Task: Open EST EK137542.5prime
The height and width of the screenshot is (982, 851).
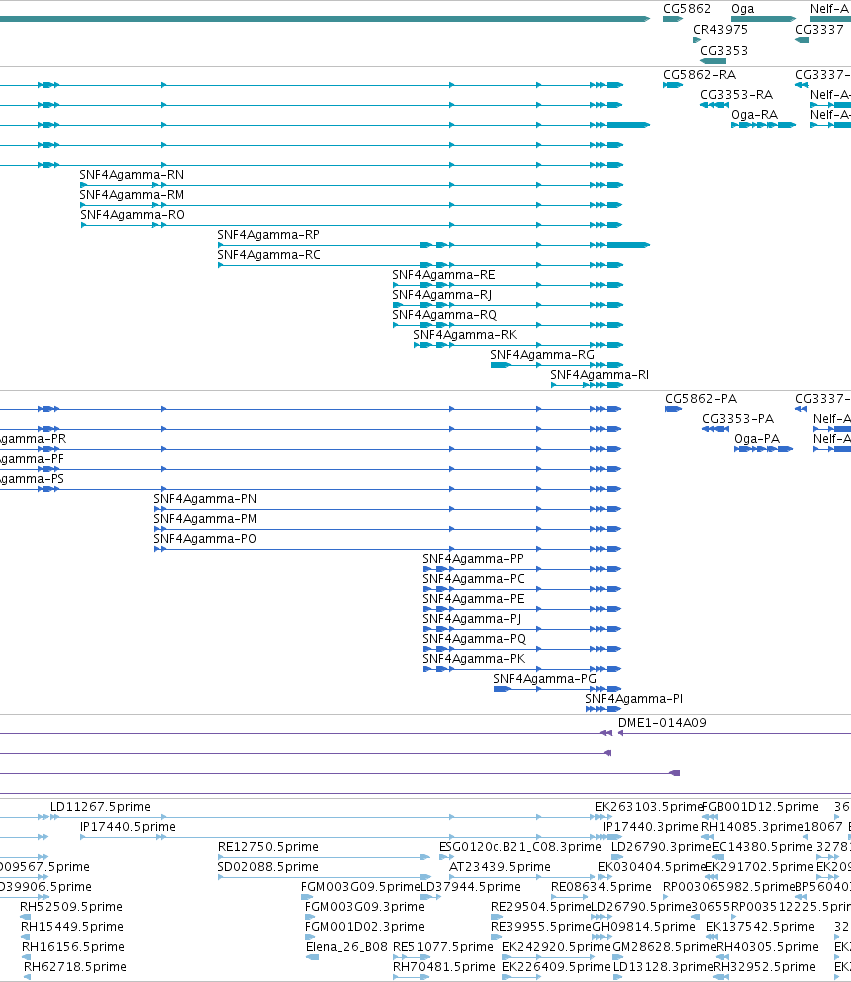Action: (760, 928)
